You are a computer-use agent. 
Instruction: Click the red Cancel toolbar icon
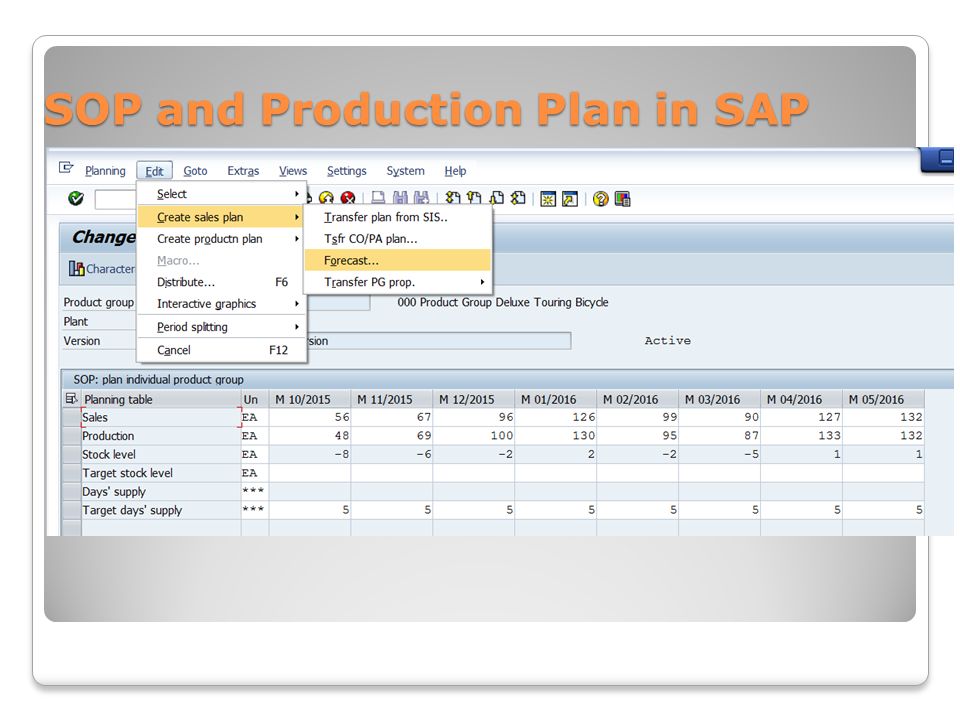click(348, 198)
